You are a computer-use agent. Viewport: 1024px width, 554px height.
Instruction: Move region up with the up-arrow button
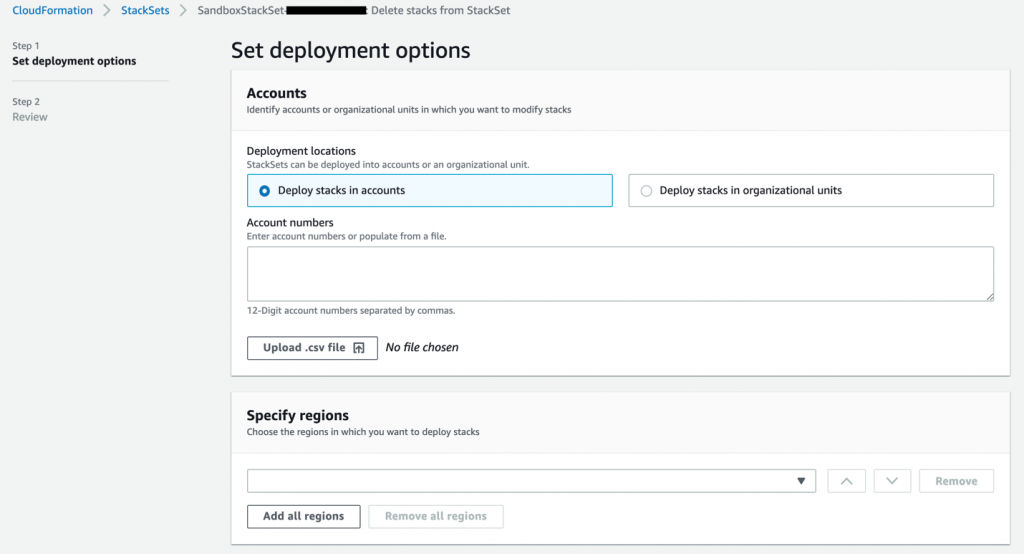point(846,481)
